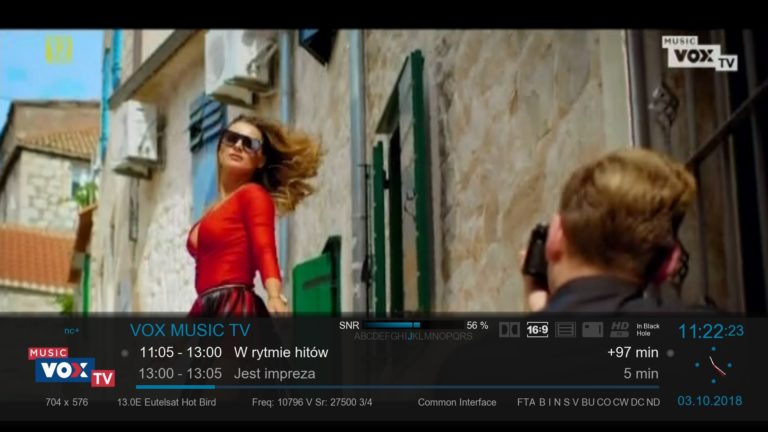Viewport: 768px width, 432px height.
Task: Click the dot before the 11:05 - 13:00 programme
Action: pyautogui.click(x=125, y=353)
